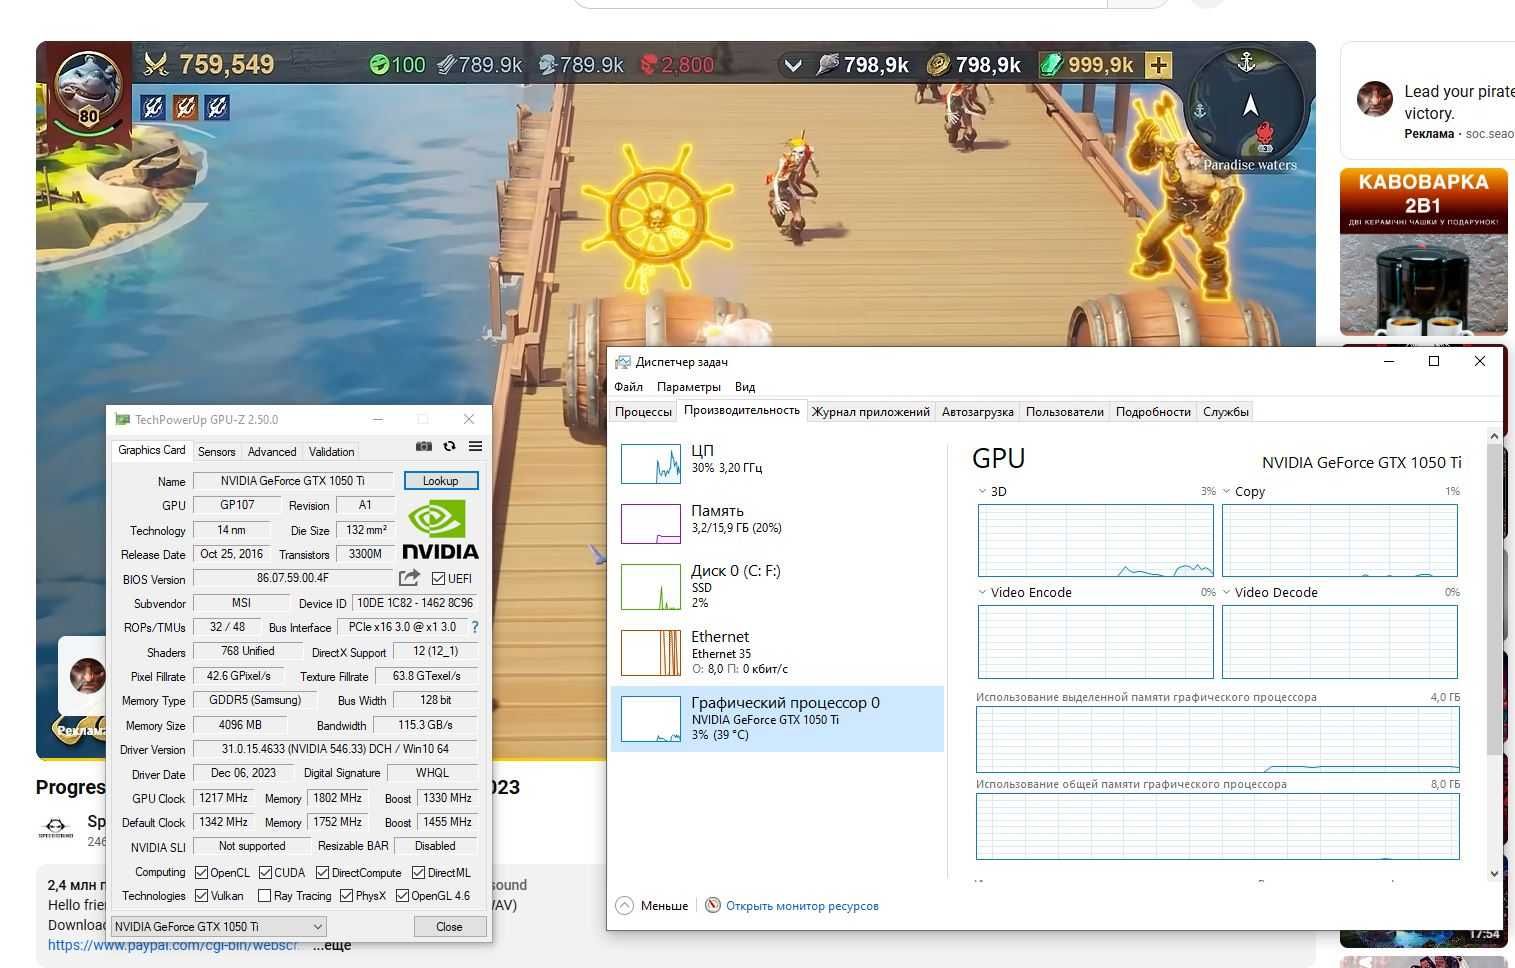Click the glowing ship wheel in game ad
Screen dimensions: 1515x968
pyautogui.click(x=657, y=217)
